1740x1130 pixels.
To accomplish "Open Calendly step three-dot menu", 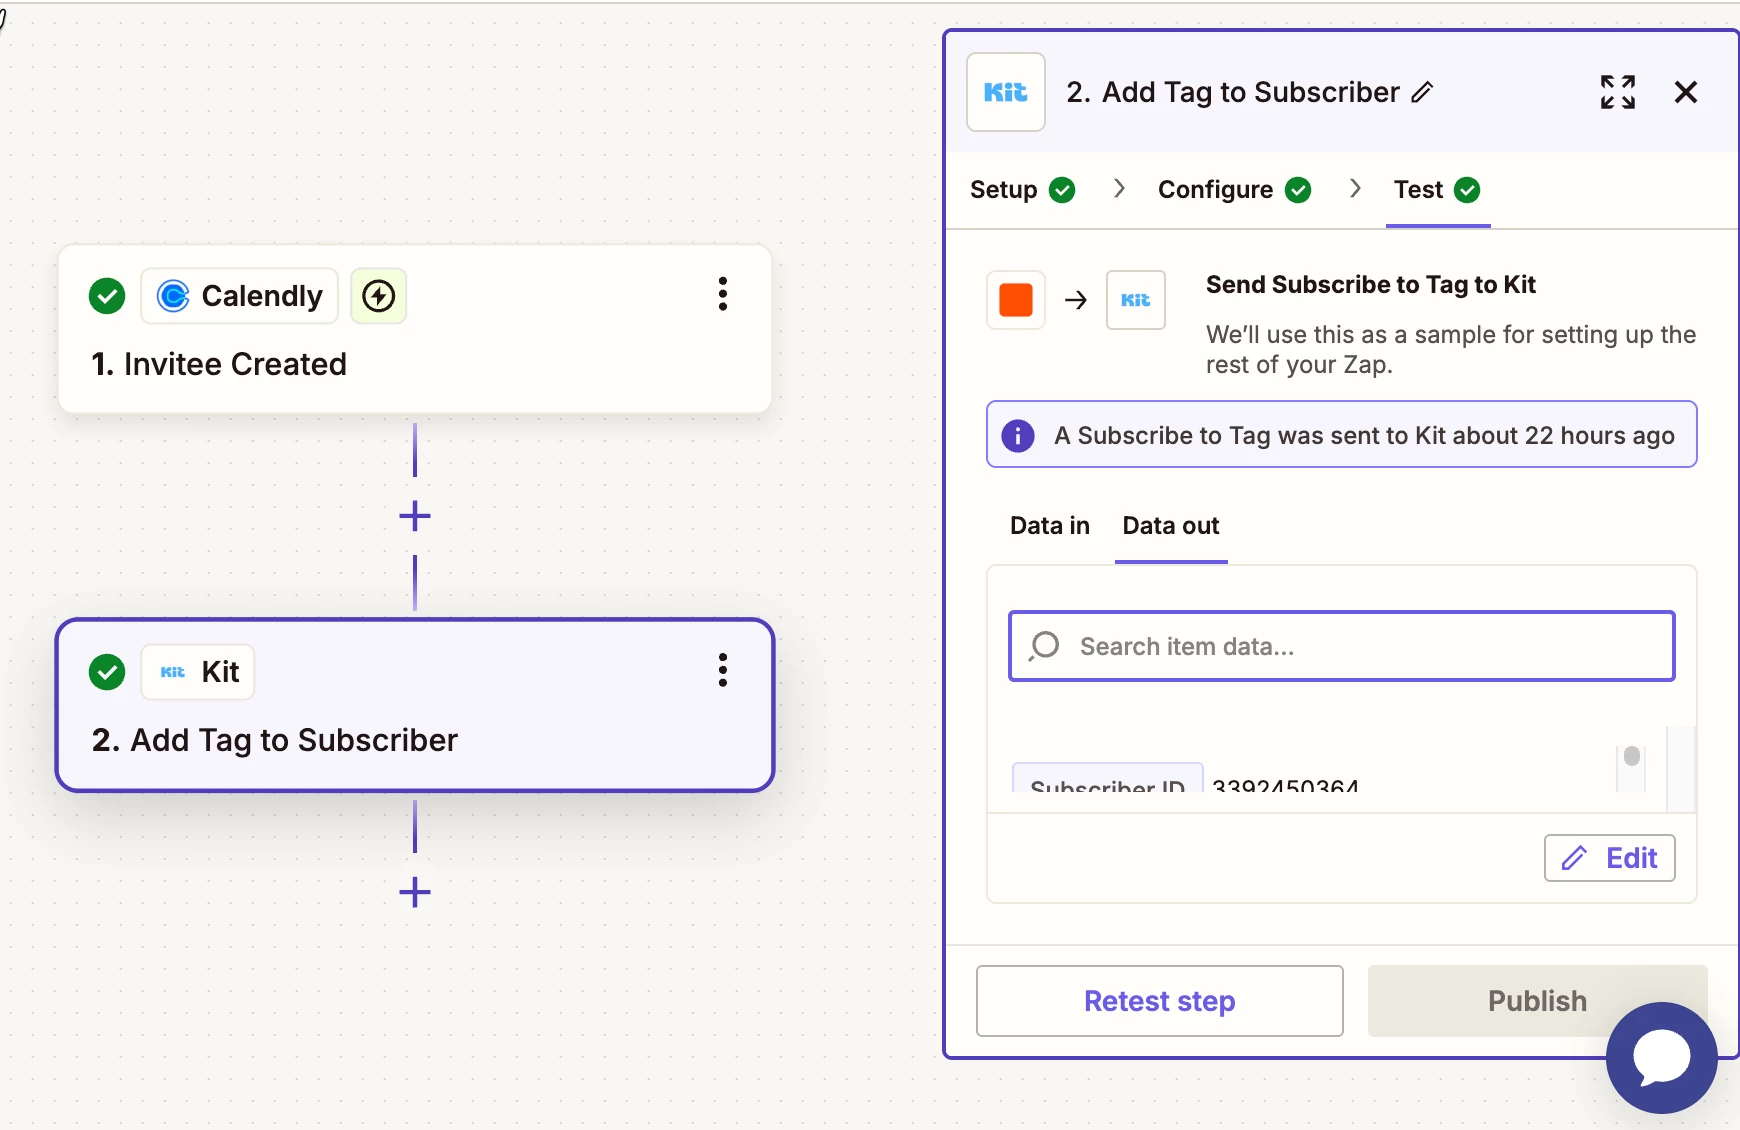I will [722, 295].
